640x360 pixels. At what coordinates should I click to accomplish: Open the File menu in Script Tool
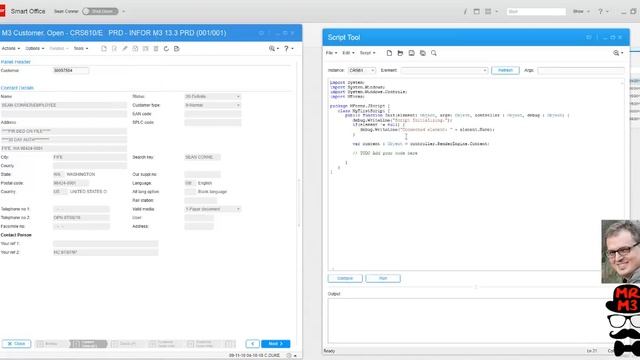point(331,53)
